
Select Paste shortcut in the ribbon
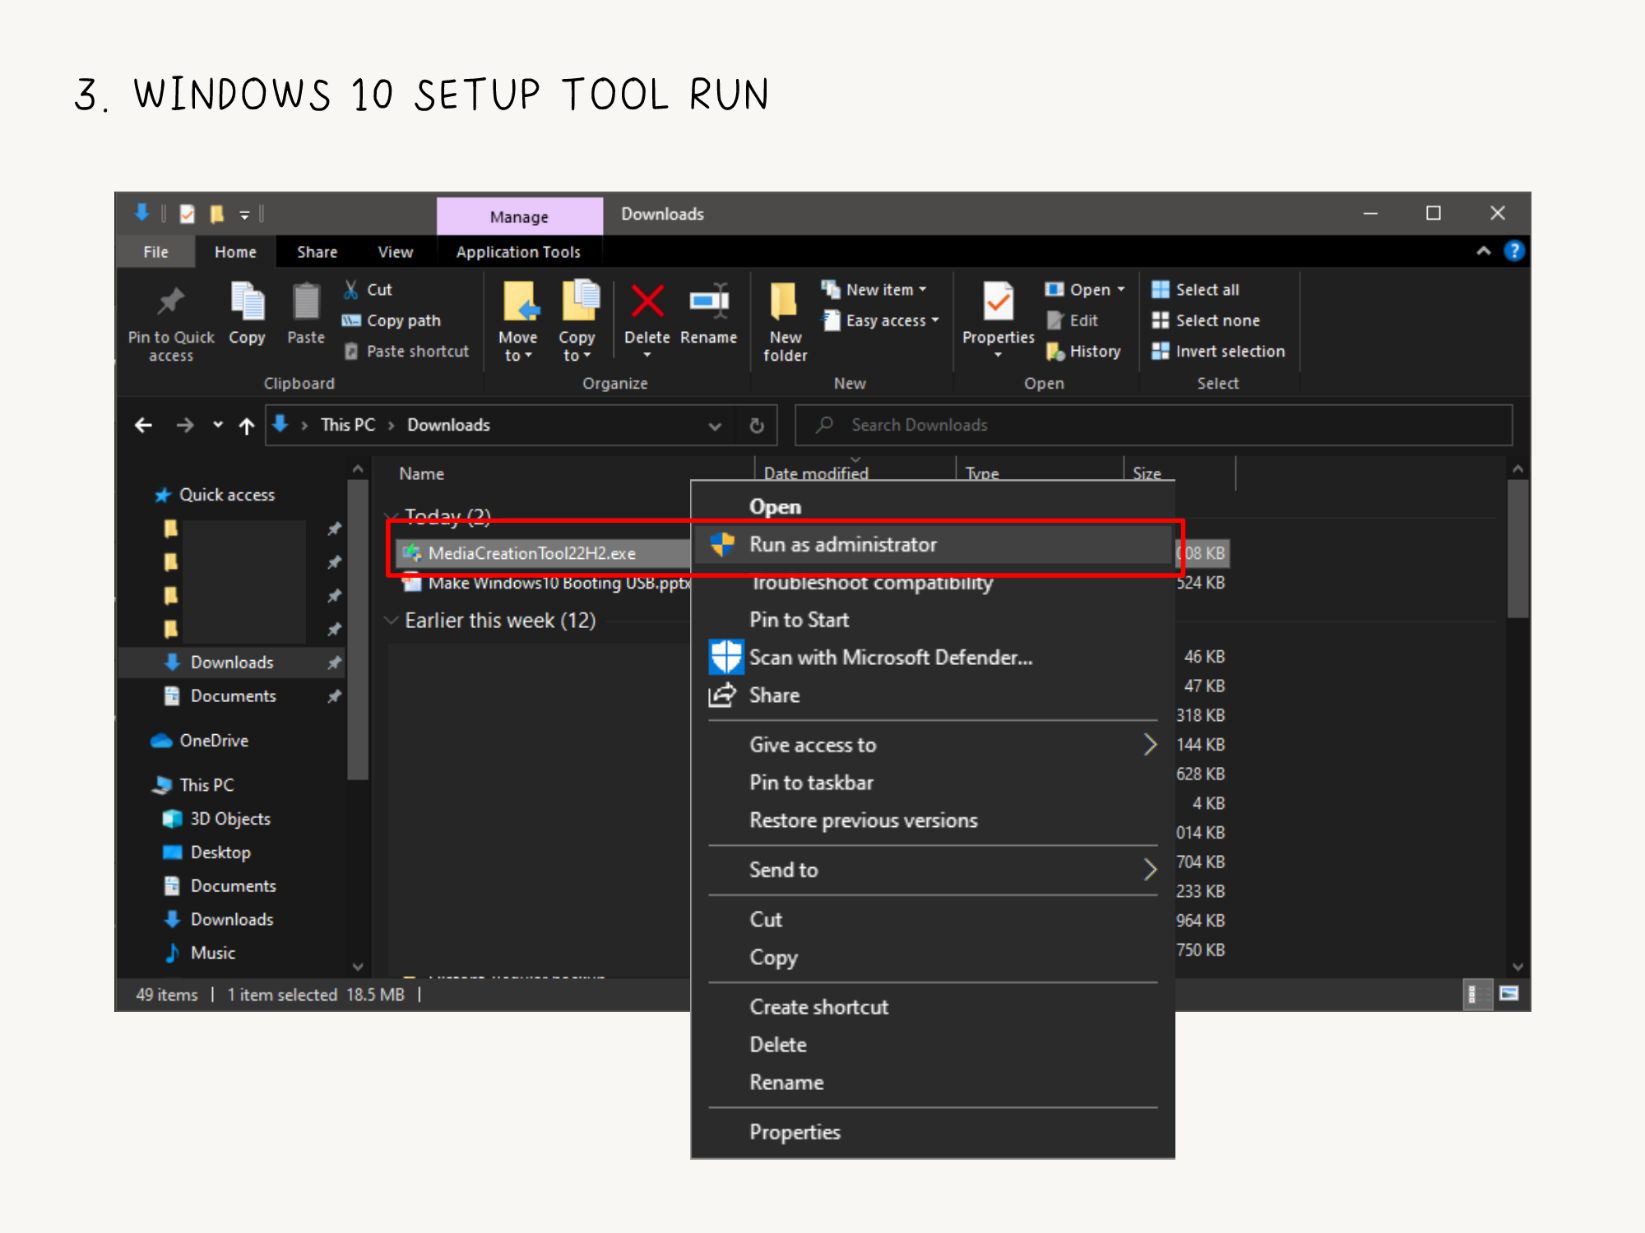pyautogui.click(x=407, y=351)
